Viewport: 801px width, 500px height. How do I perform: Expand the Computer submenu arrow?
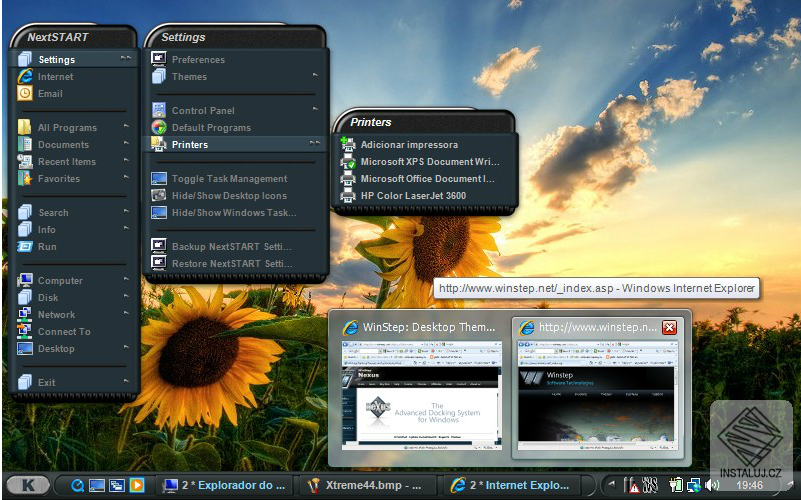[x=126, y=279]
